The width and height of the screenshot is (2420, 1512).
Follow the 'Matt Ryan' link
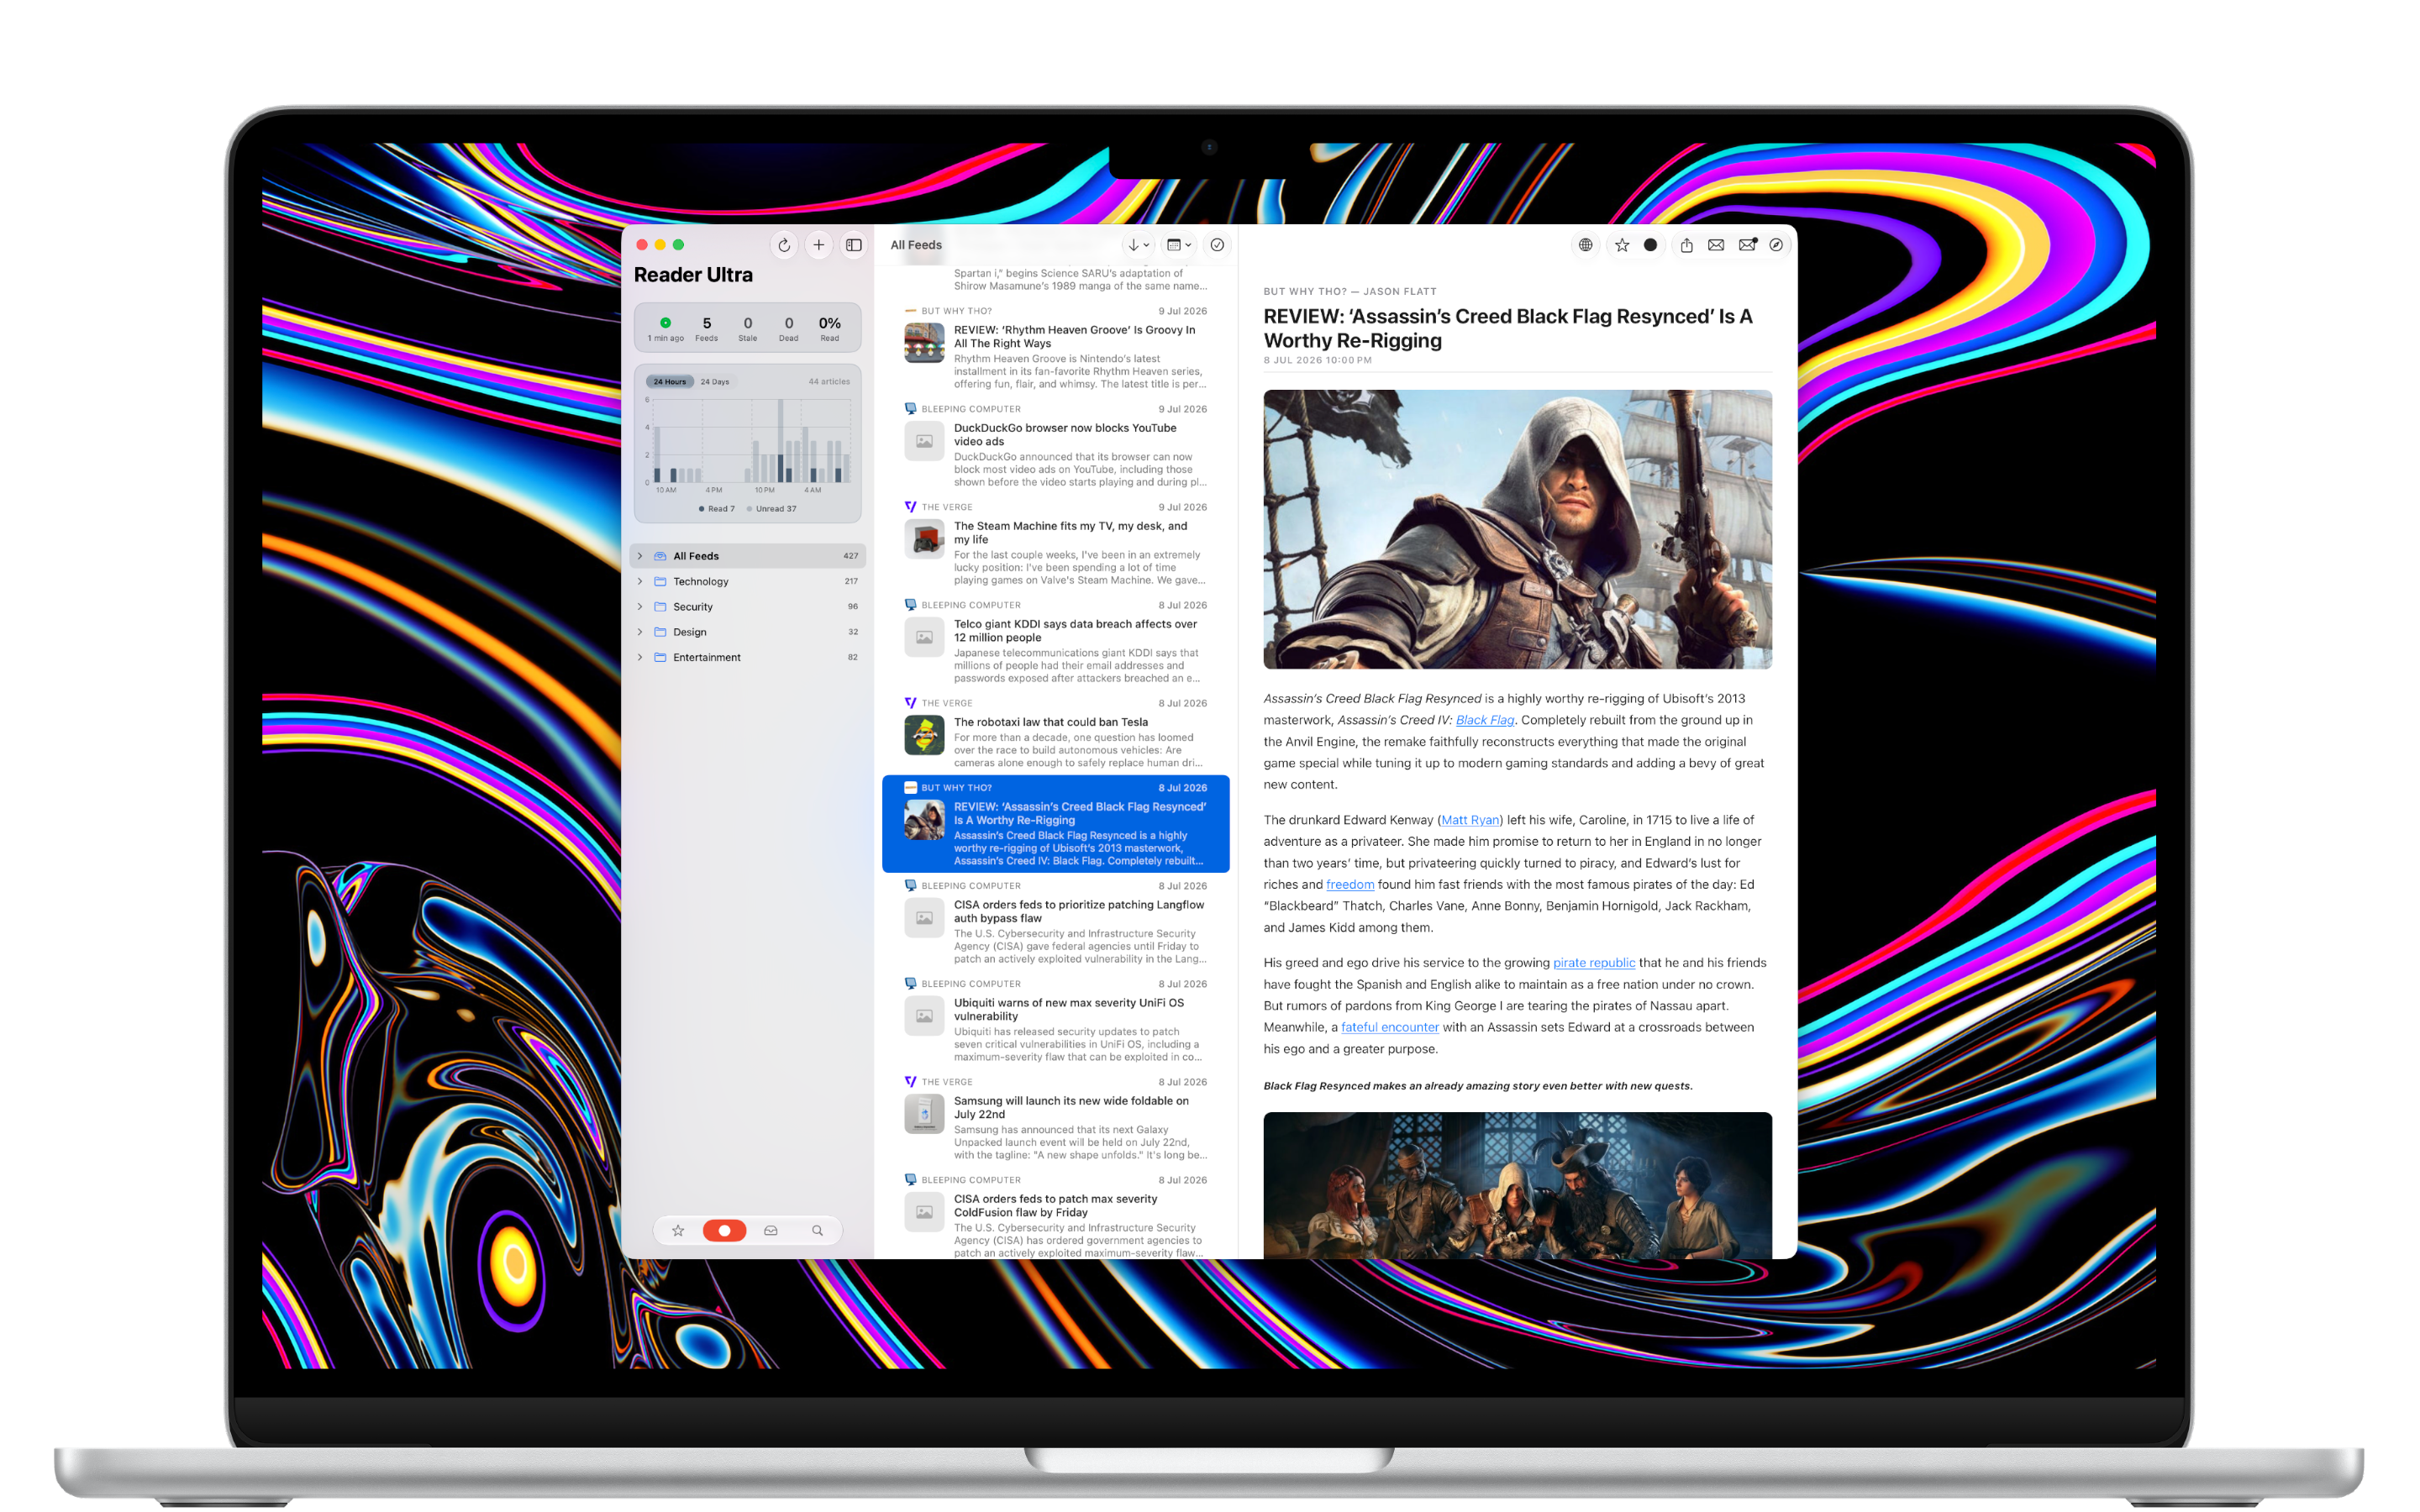(x=1470, y=820)
